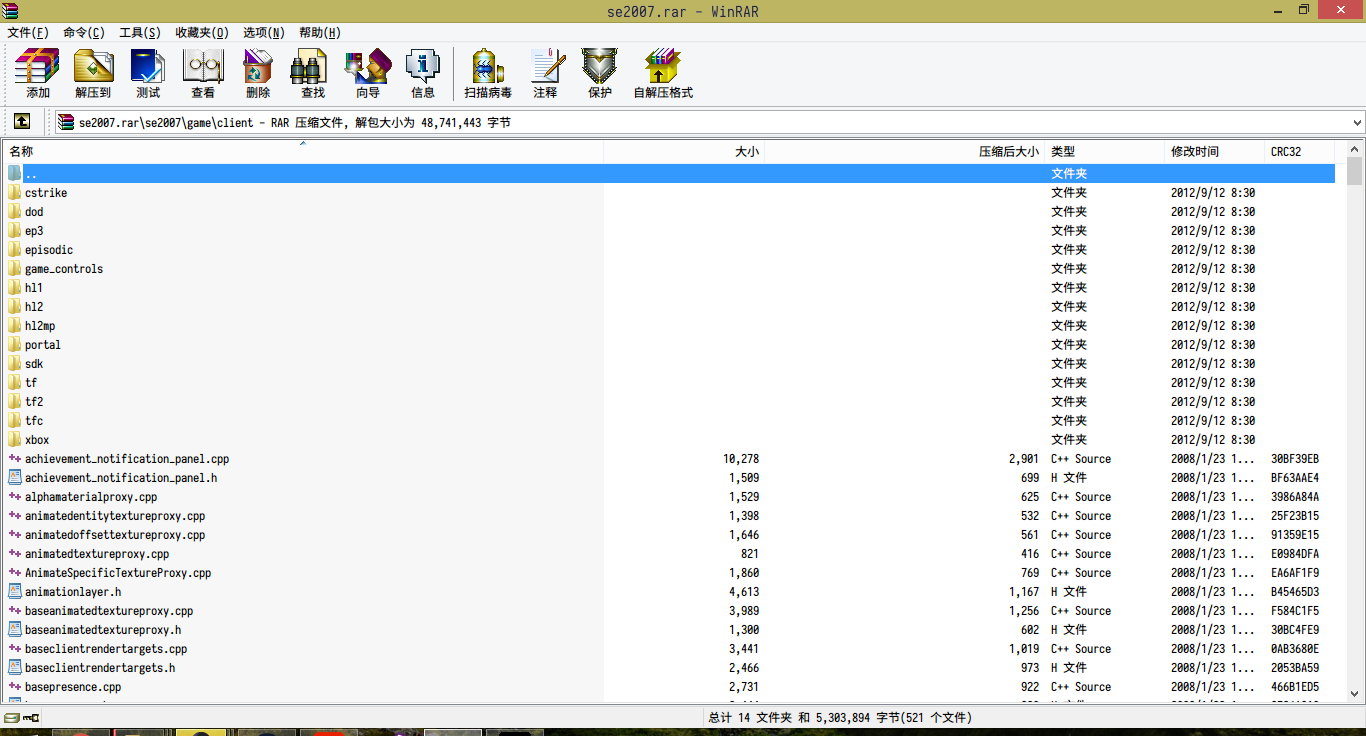Viewport: 1366px width, 736px height.
Task: Open the 收藏夹(O) menu
Action: [202, 33]
